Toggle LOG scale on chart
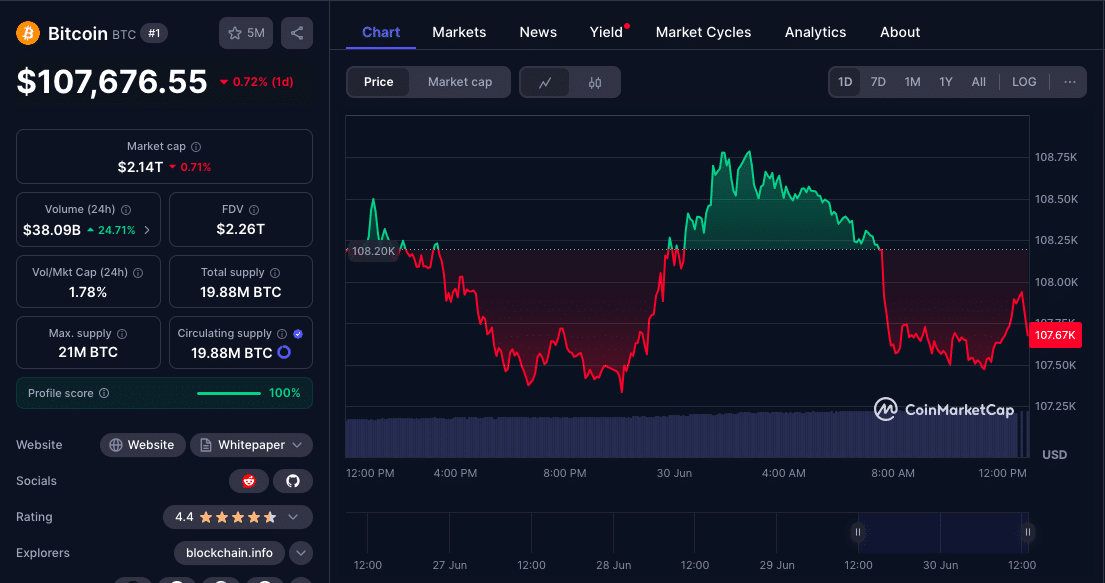The image size is (1105, 583). pyautogui.click(x=1024, y=82)
